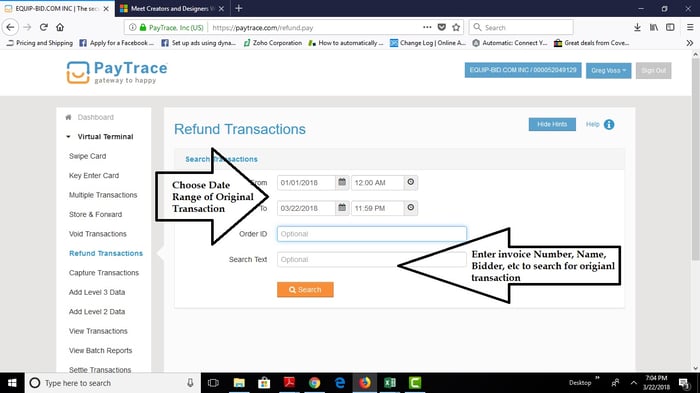Open clock picker for 12:00 AM time
The image size is (700, 393).
tap(411, 182)
